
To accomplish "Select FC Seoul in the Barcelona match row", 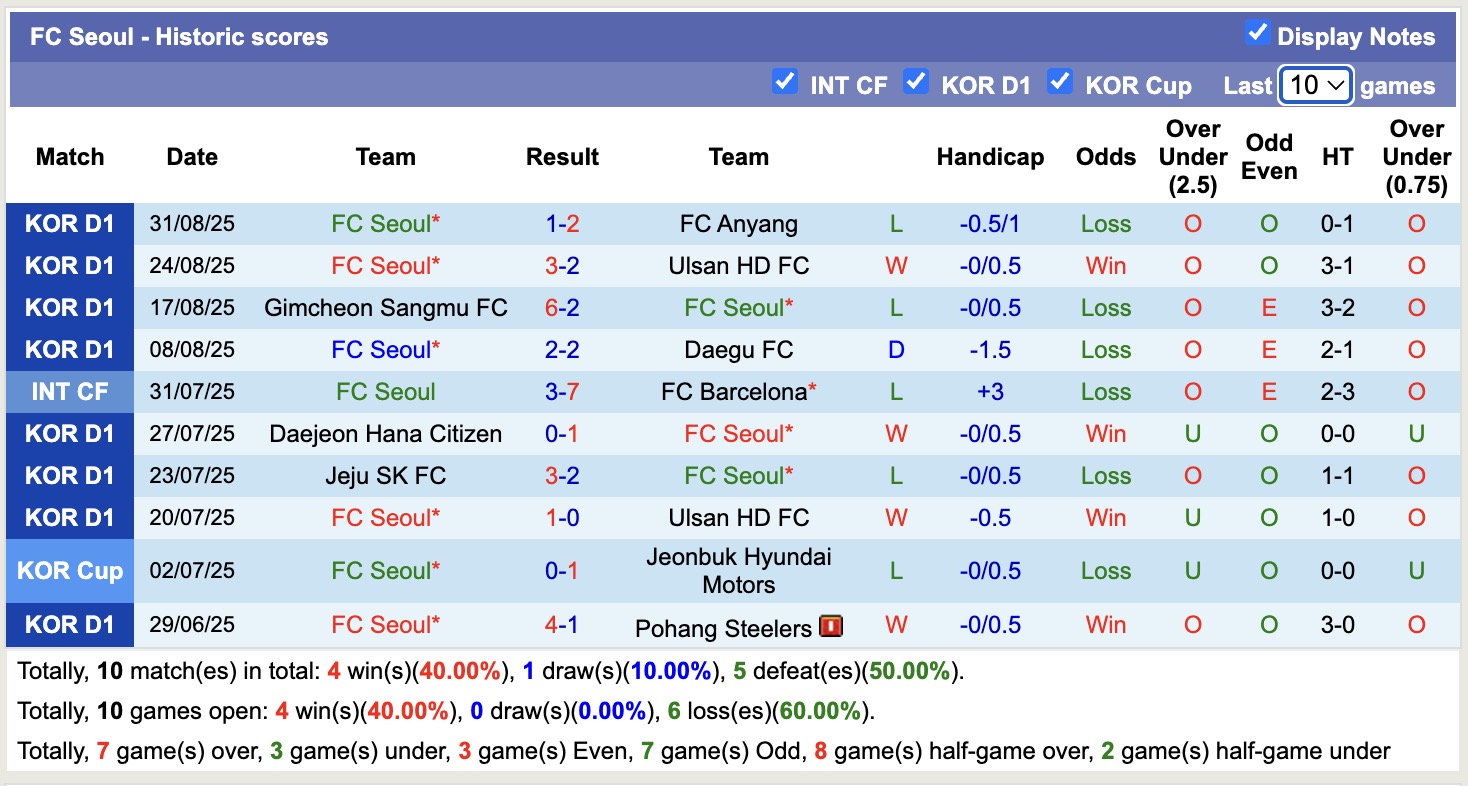I will (386, 391).
